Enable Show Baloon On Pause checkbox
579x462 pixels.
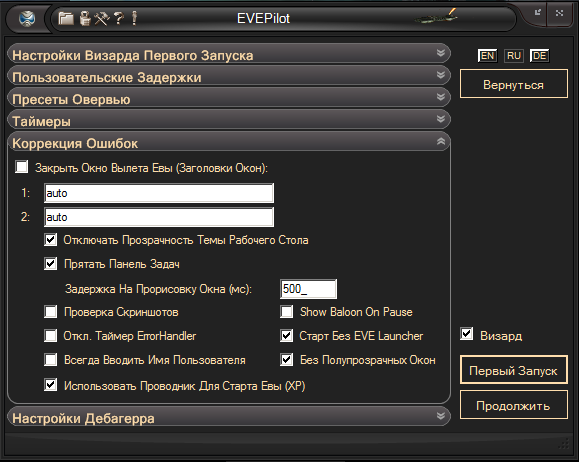pyautogui.click(x=287, y=312)
